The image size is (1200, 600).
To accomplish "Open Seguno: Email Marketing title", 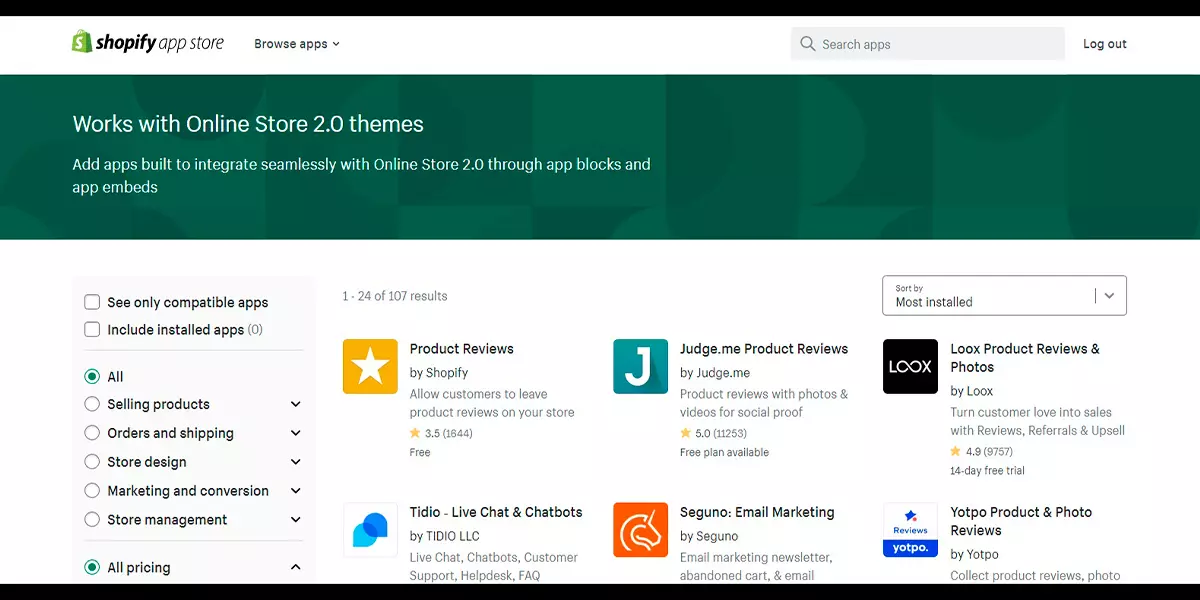I will click(757, 512).
